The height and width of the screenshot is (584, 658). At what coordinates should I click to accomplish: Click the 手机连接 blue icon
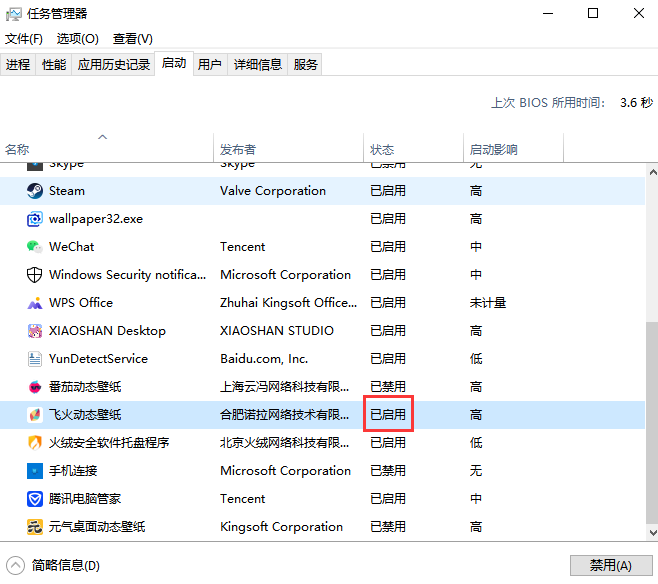click(35, 471)
